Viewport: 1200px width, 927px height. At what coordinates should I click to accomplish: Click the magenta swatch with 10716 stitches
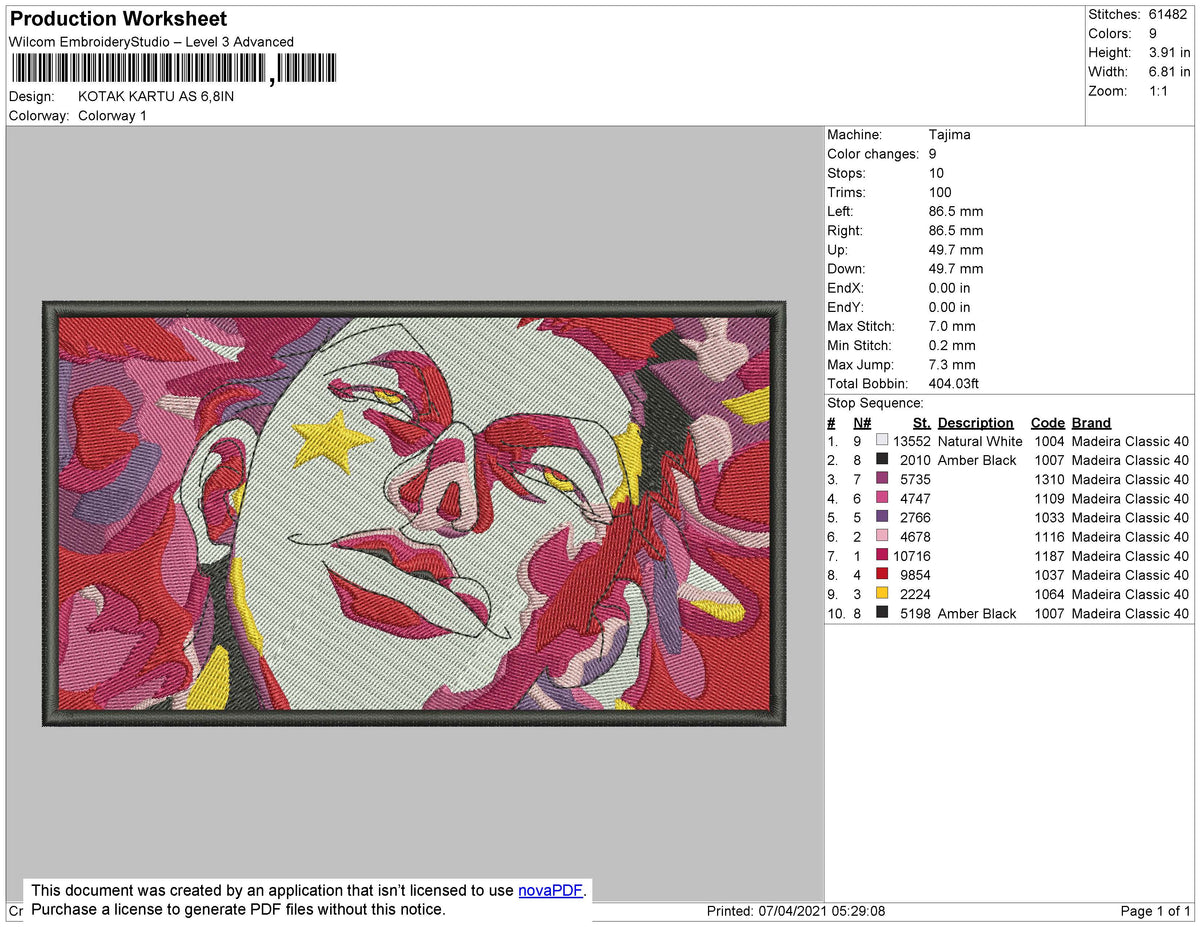(883, 556)
